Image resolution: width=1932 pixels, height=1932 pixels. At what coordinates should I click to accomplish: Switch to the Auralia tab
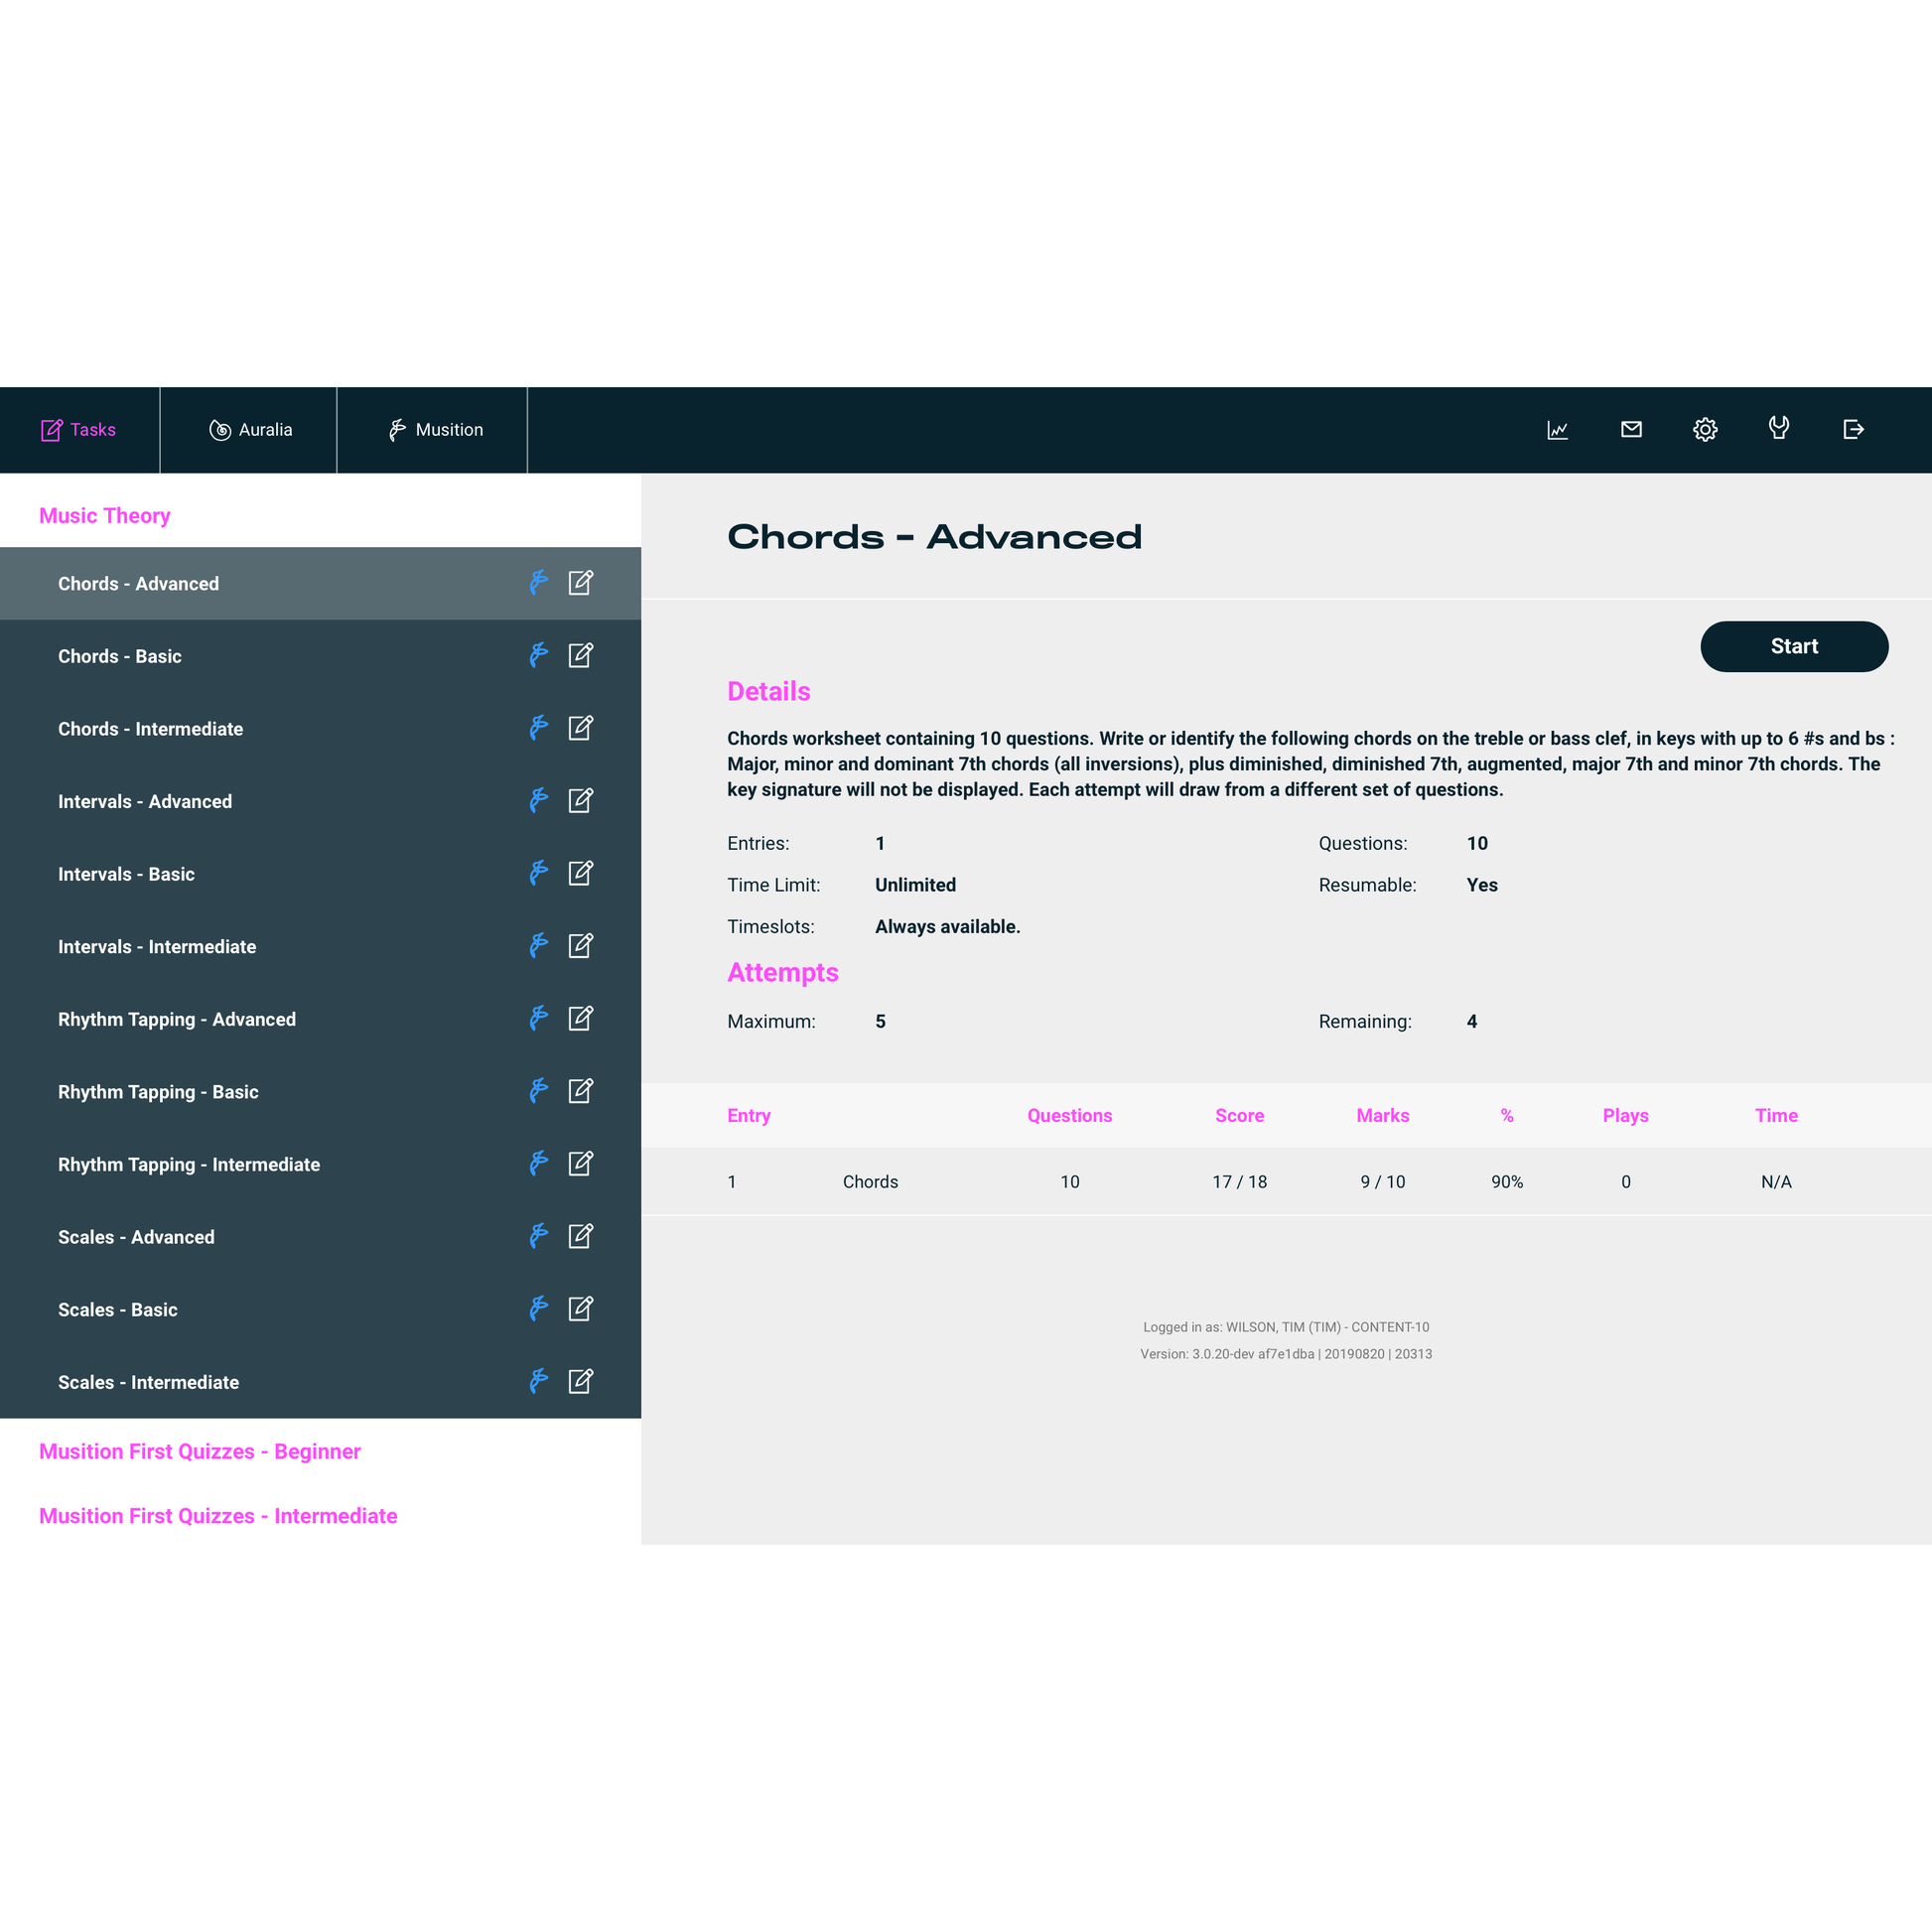250,430
